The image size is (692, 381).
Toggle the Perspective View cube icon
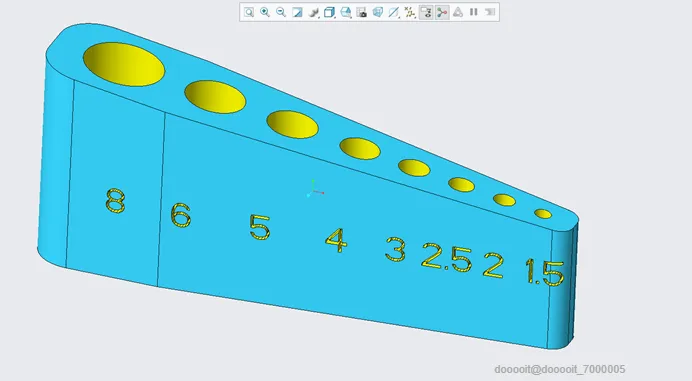pos(378,12)
